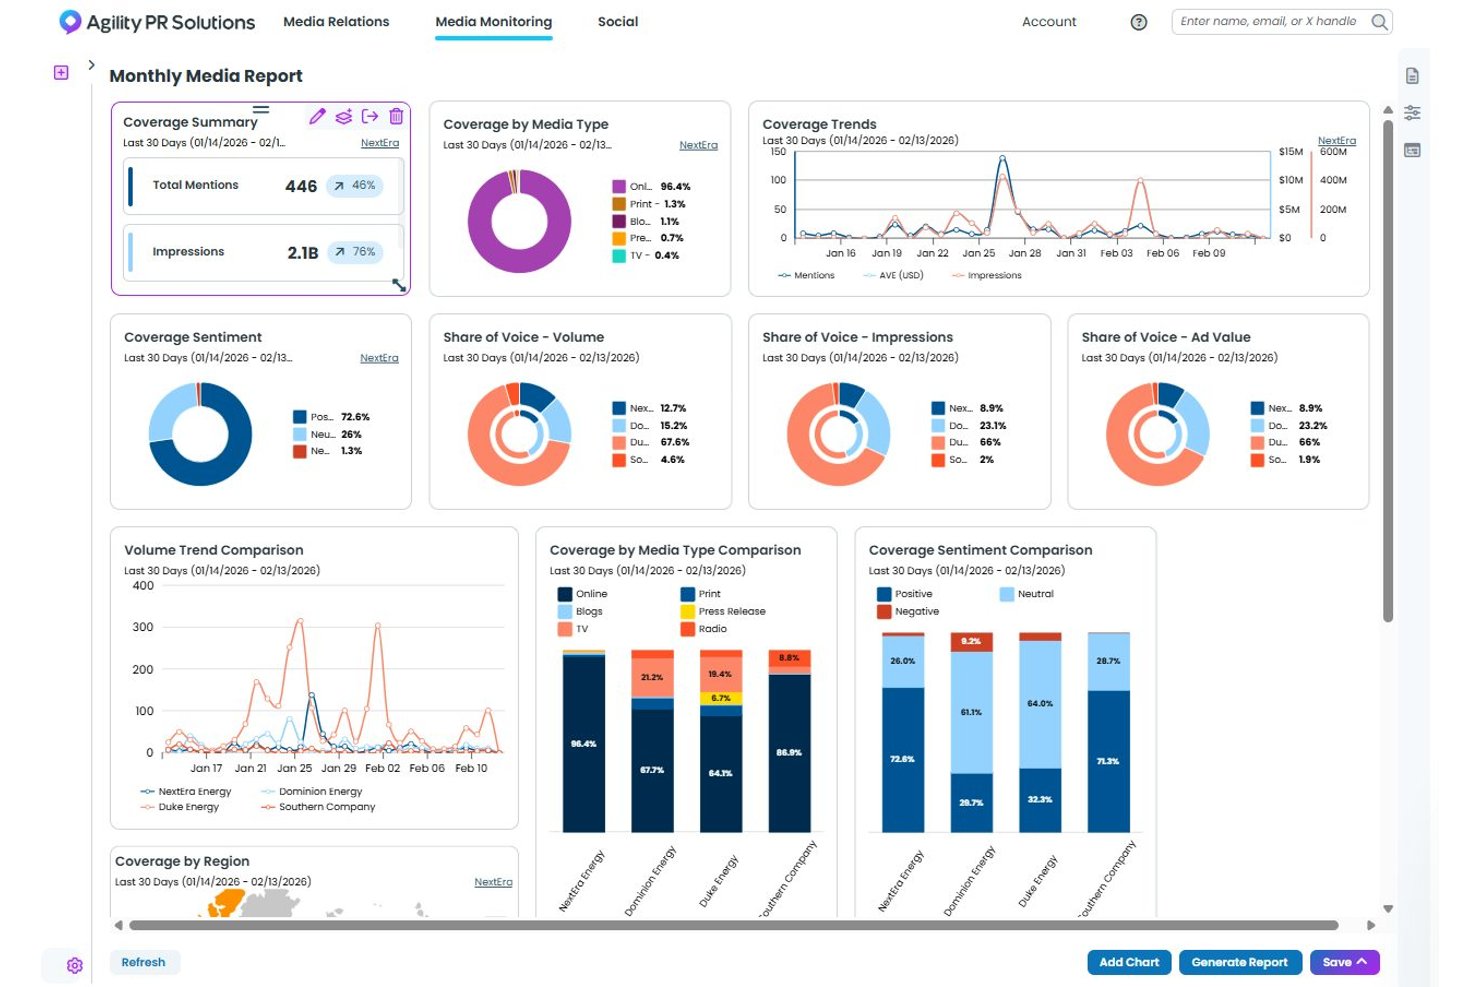Click the Coverage Sentiment donut chart
Screen dimensions: 1480x987
tap(200, 434)
